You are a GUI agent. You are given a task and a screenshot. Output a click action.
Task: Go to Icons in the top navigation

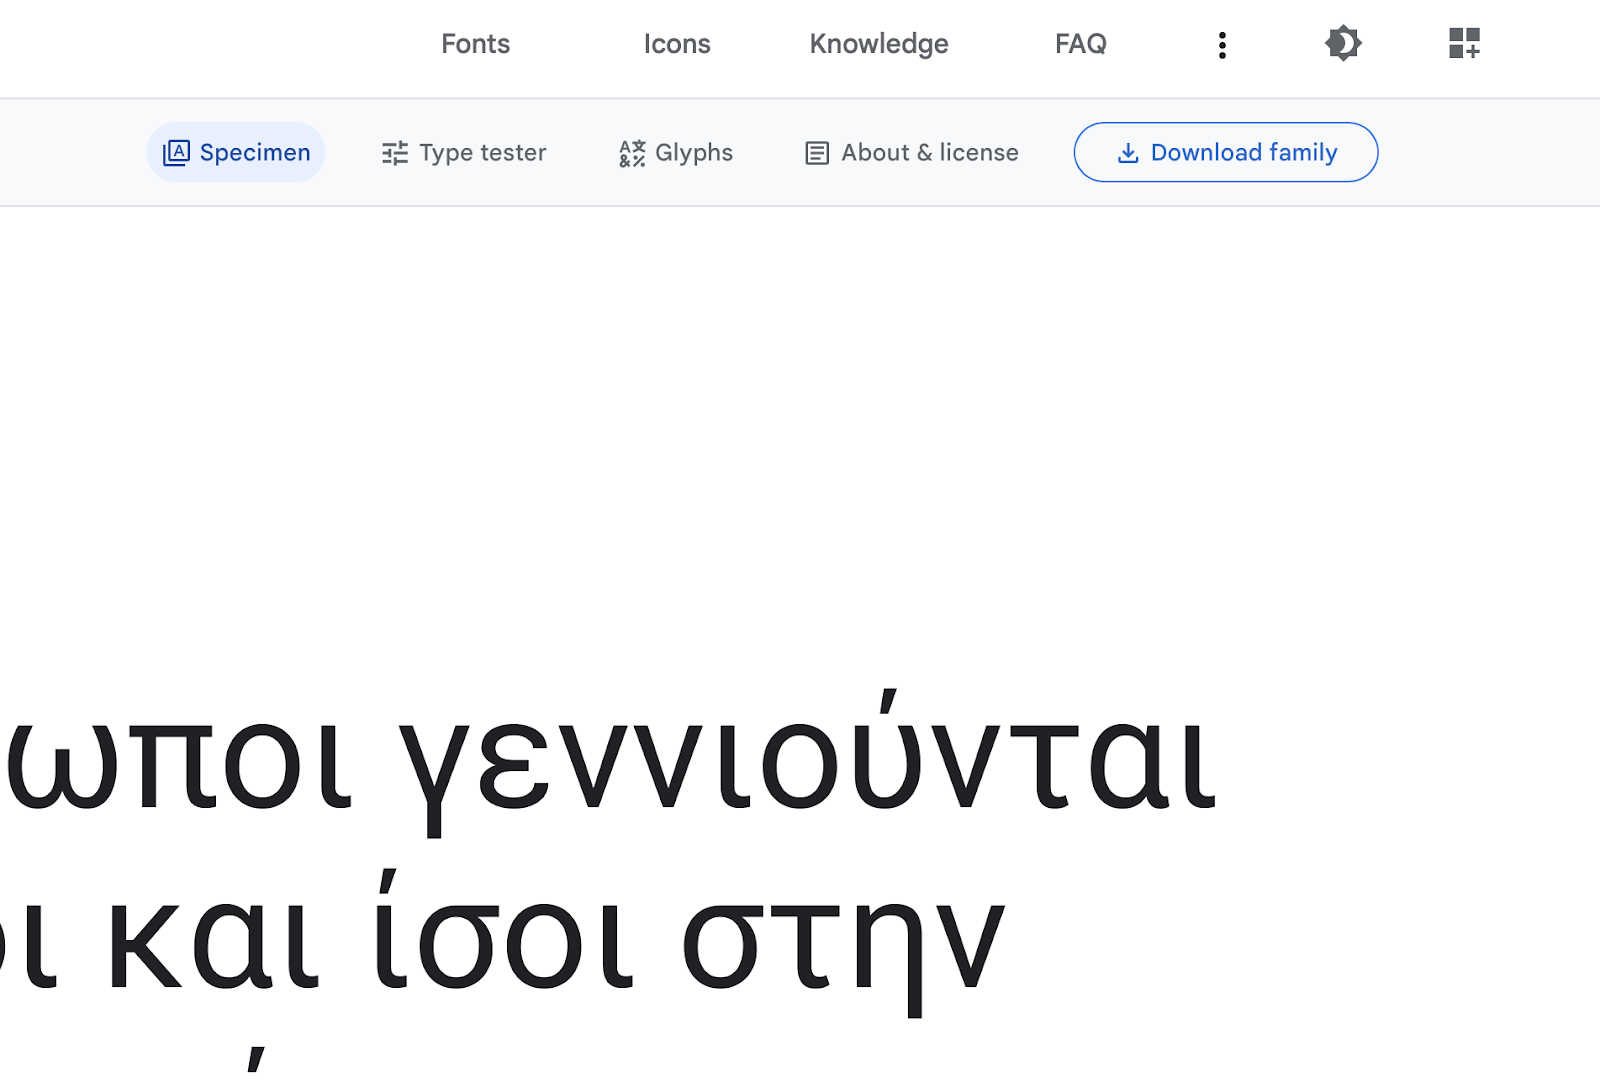677,44
